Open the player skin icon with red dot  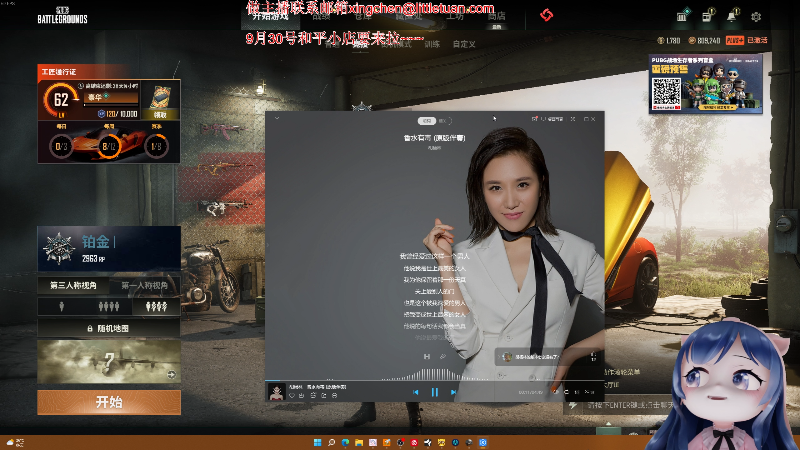[535, 119]
